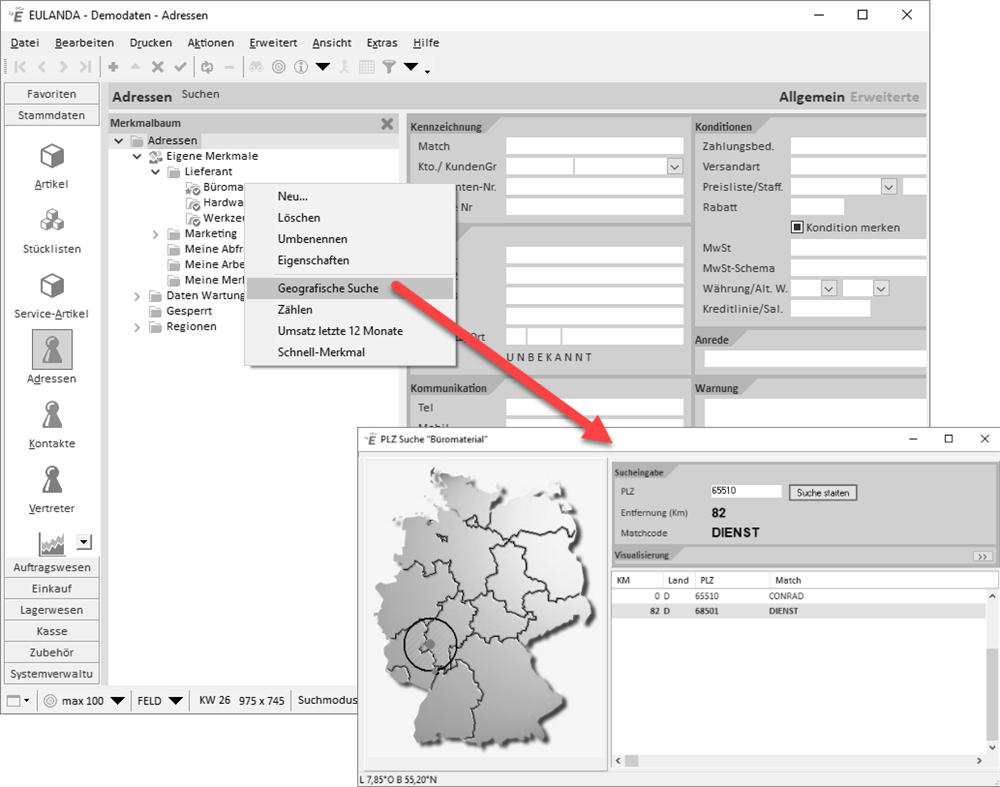Open the first Währung dropdown
This screenshot has height=787, width=1000.
point(828,289)
